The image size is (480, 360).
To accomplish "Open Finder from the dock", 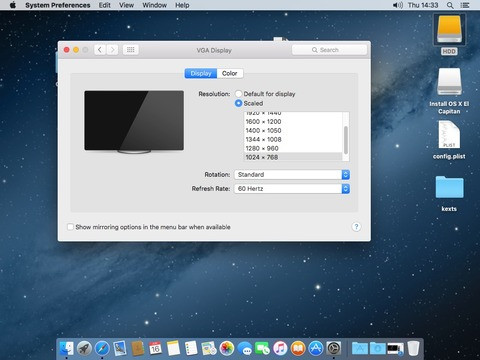I will pos(67,349).
